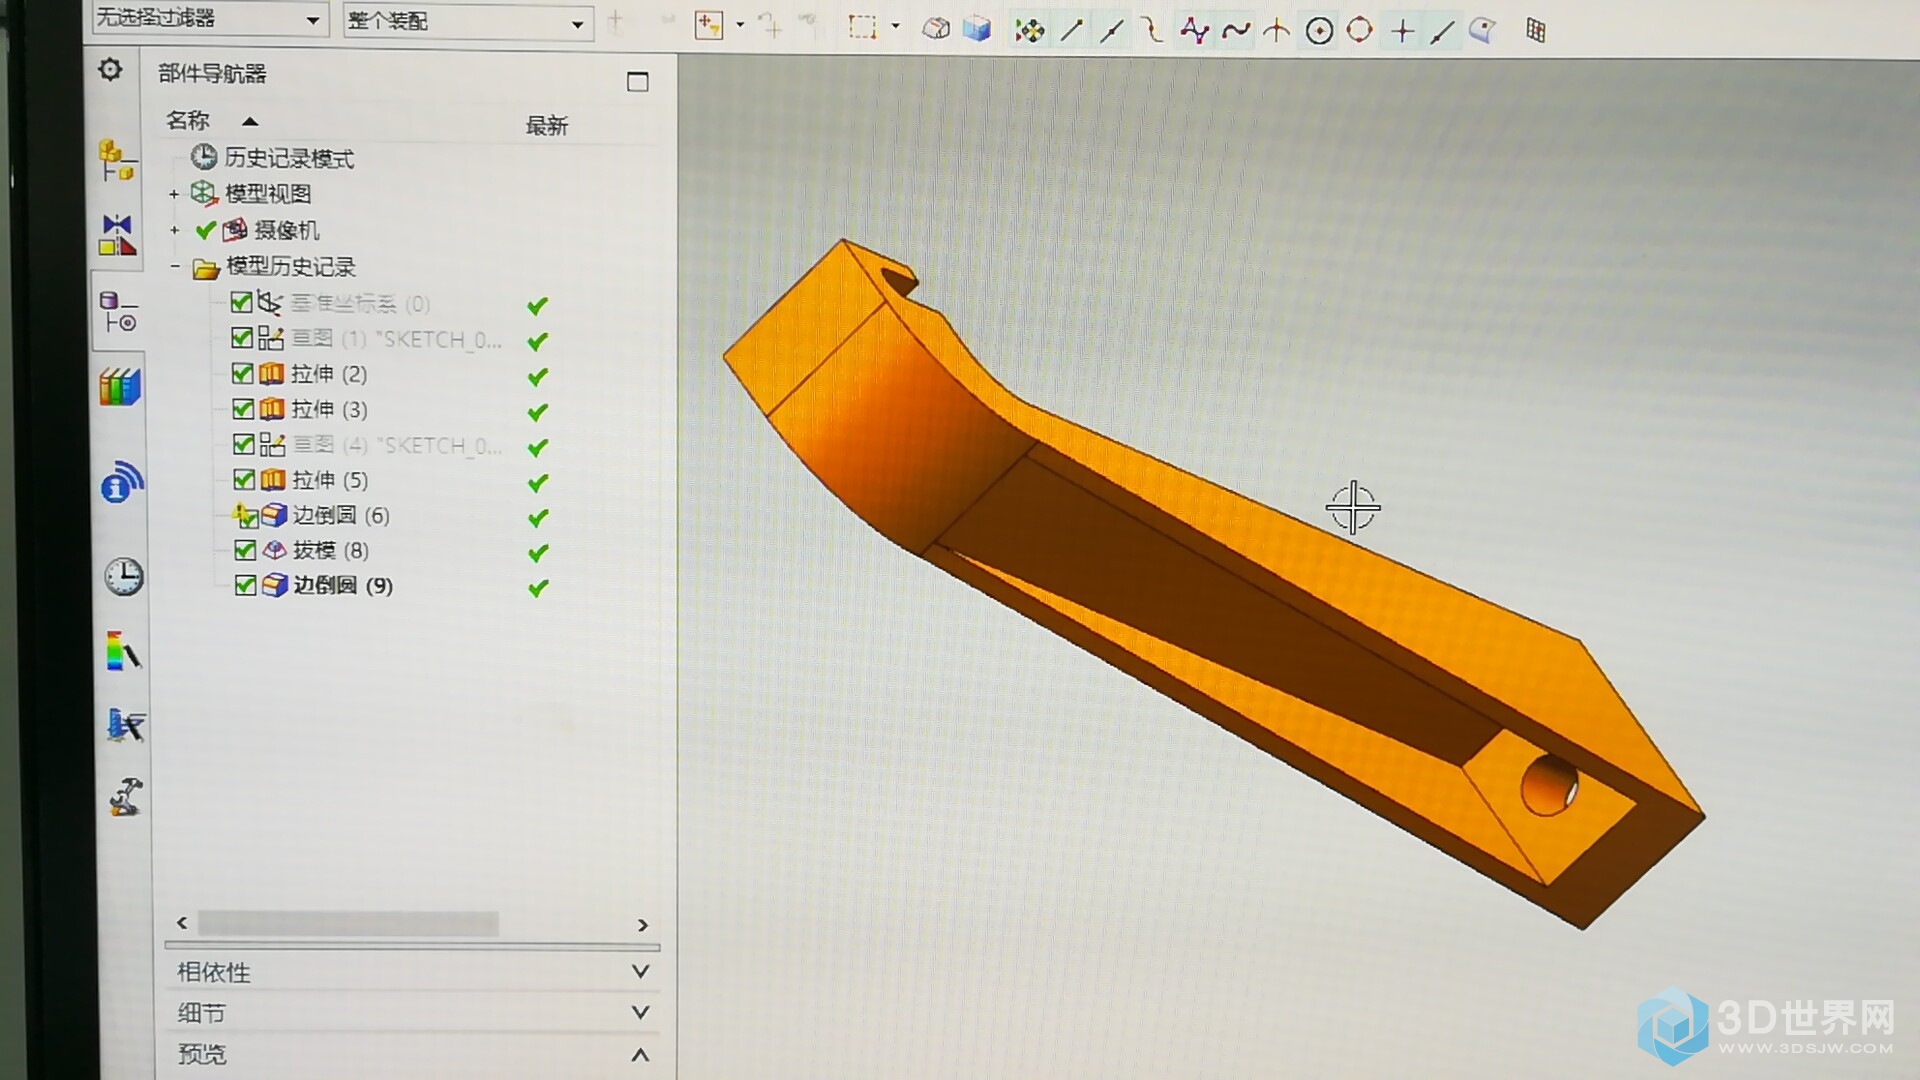Select the 历史记录模式 tree item
This screenshot has width=1920, height=1080.
click(289, 158)
